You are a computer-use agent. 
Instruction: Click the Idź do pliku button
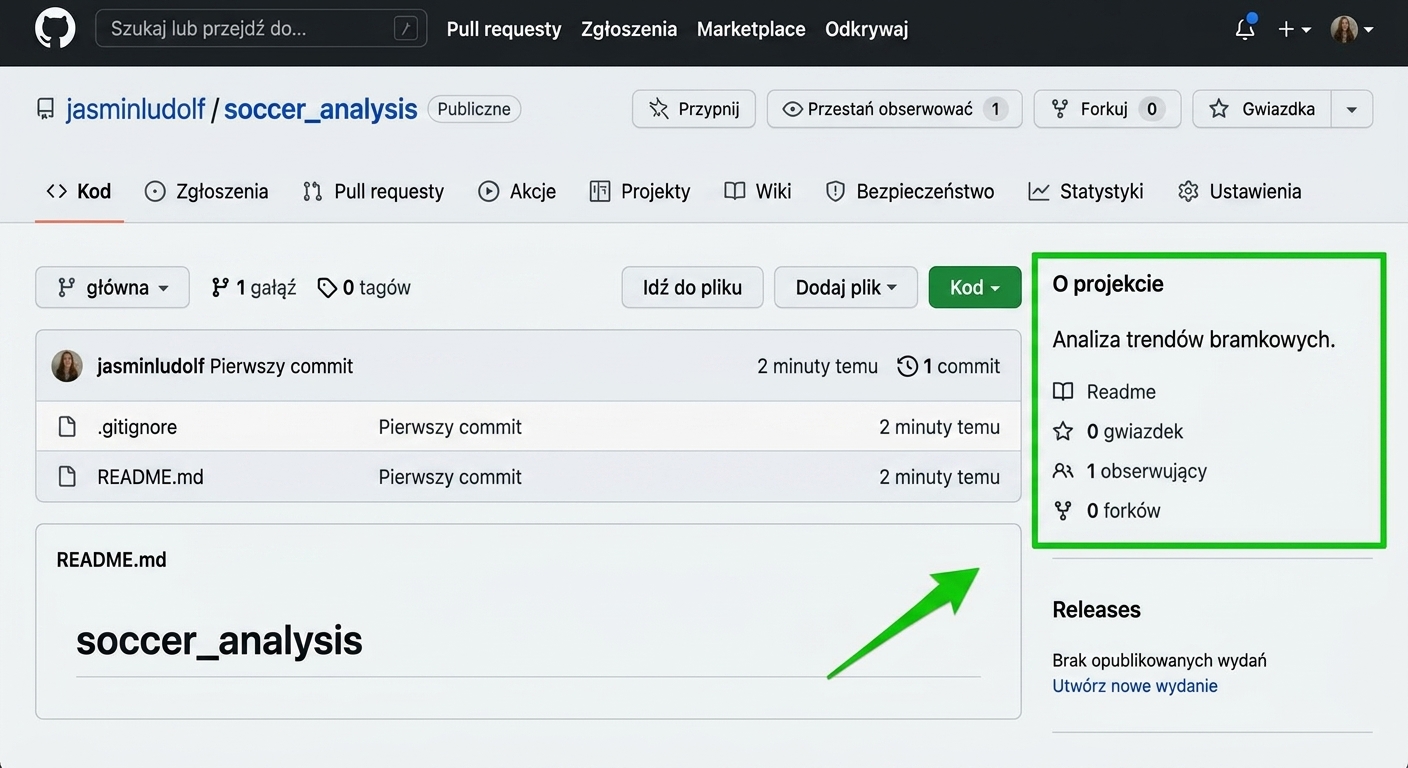pyautogui.click(x=692, y=287)
